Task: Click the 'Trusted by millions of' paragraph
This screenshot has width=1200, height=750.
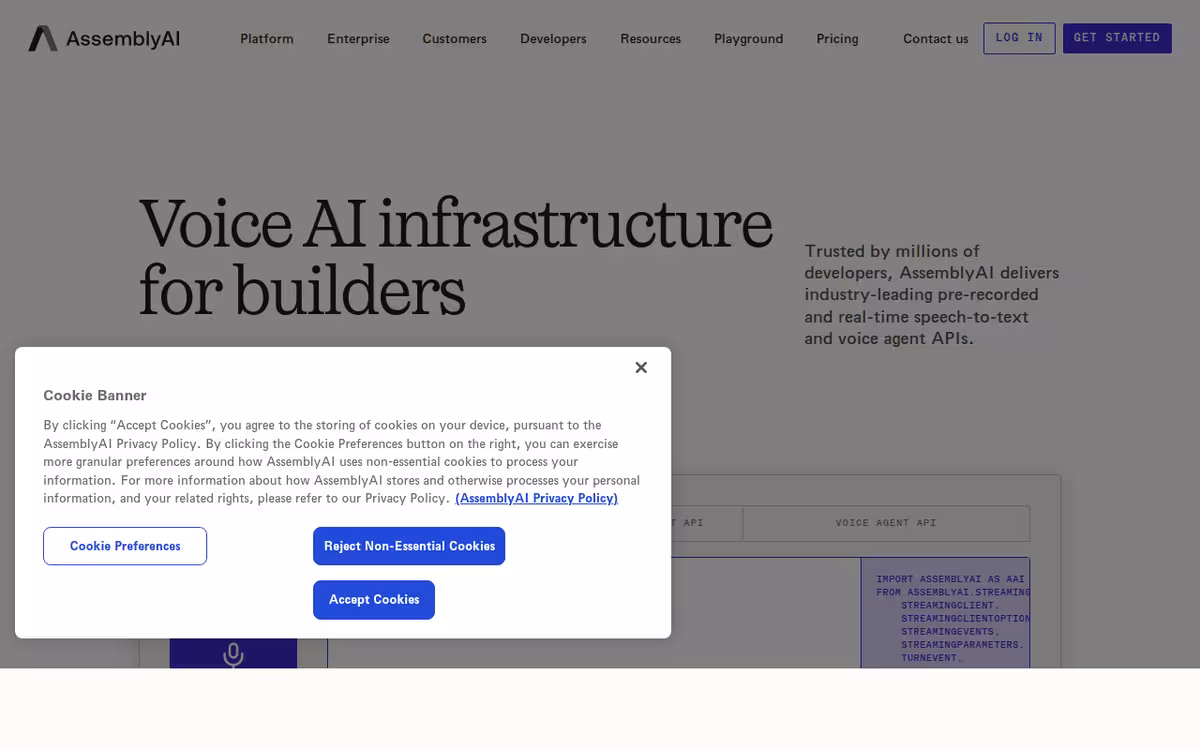Action: coord(932,294)
